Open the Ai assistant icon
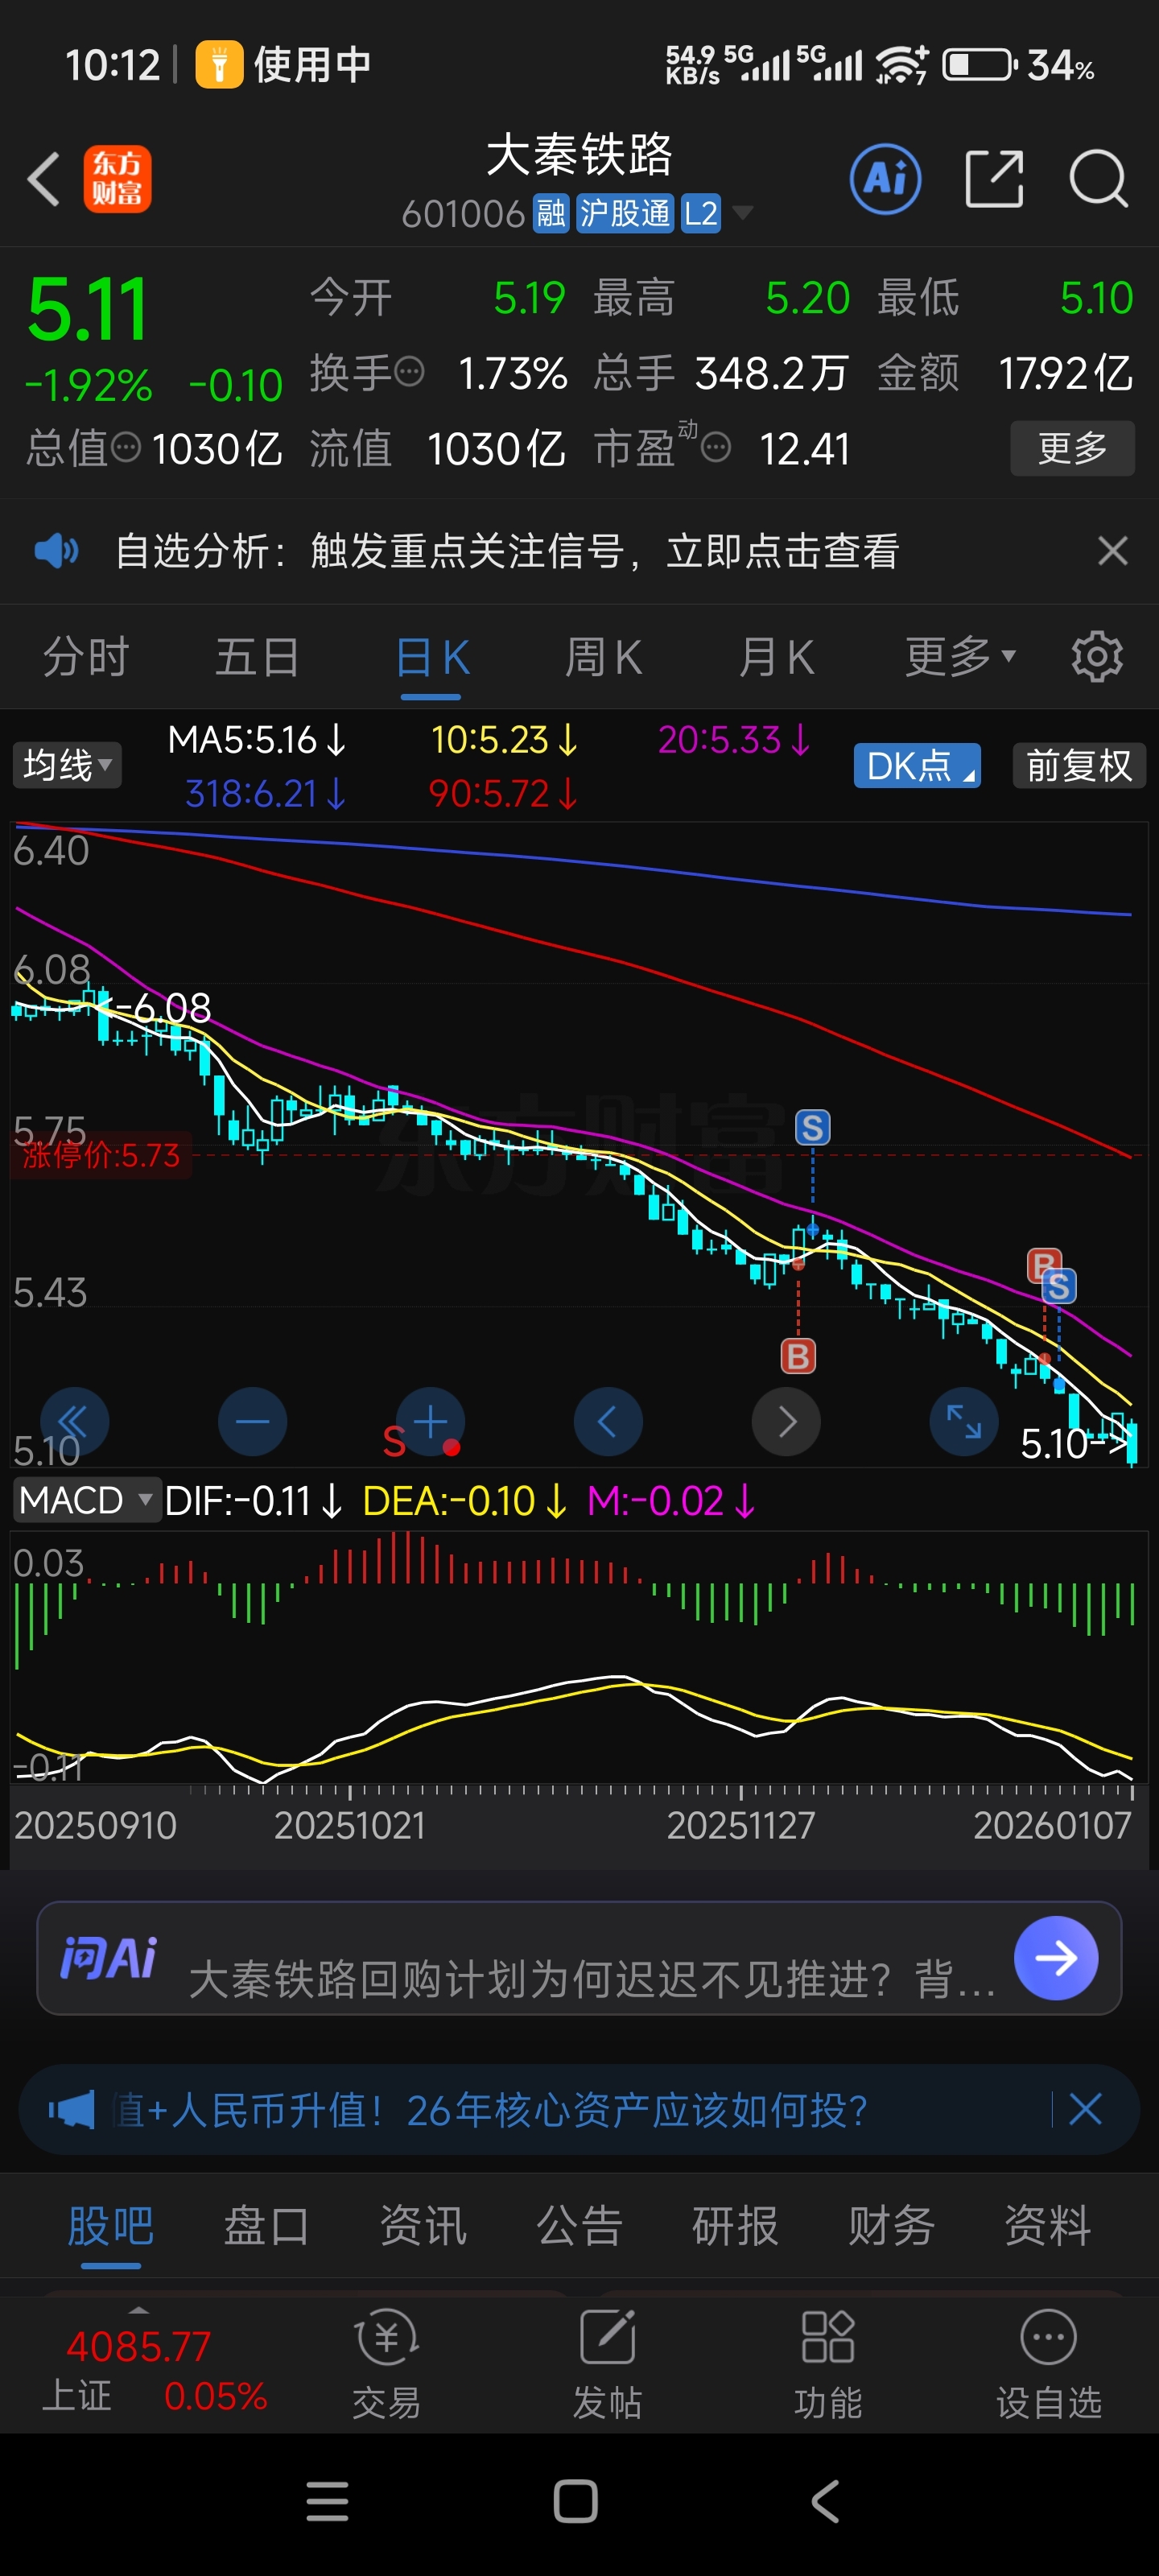 tap(885, 179)
